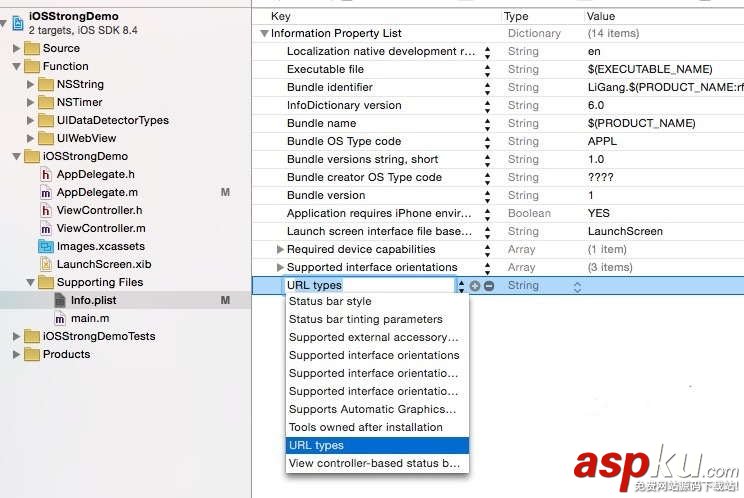744x498 pixels.
Task: Click the iOSStrongDemo project file icon
Action: click(18, 23)
